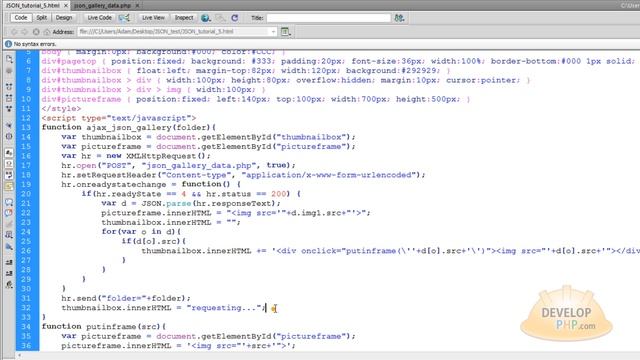Open the Move or Convert CSS menu
This screenshot has height=360, width=640.
(x=9, y=247)
